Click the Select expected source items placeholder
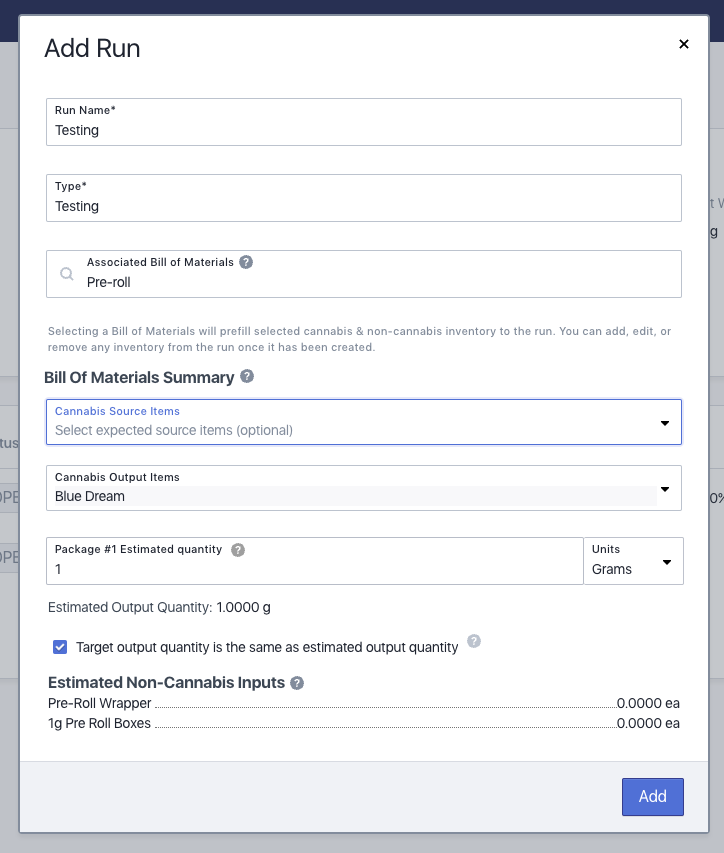Image resolution: width=724 pixels, height=853 pixels. (x=174, y=430)
